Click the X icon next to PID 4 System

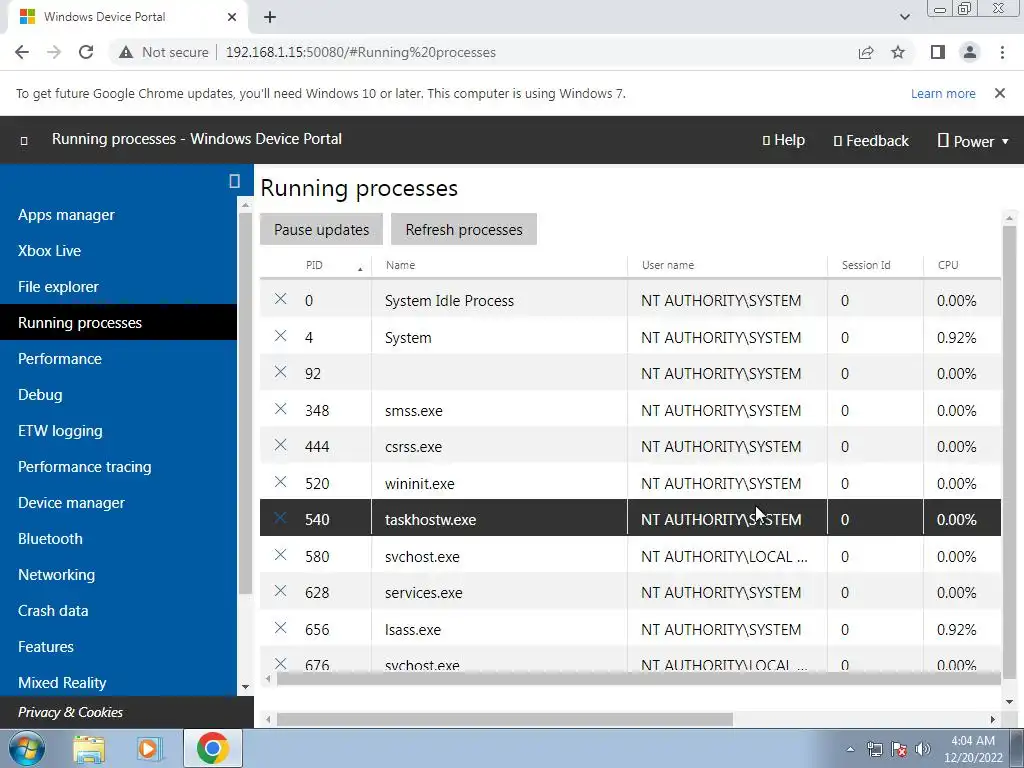tap(280, 336)
